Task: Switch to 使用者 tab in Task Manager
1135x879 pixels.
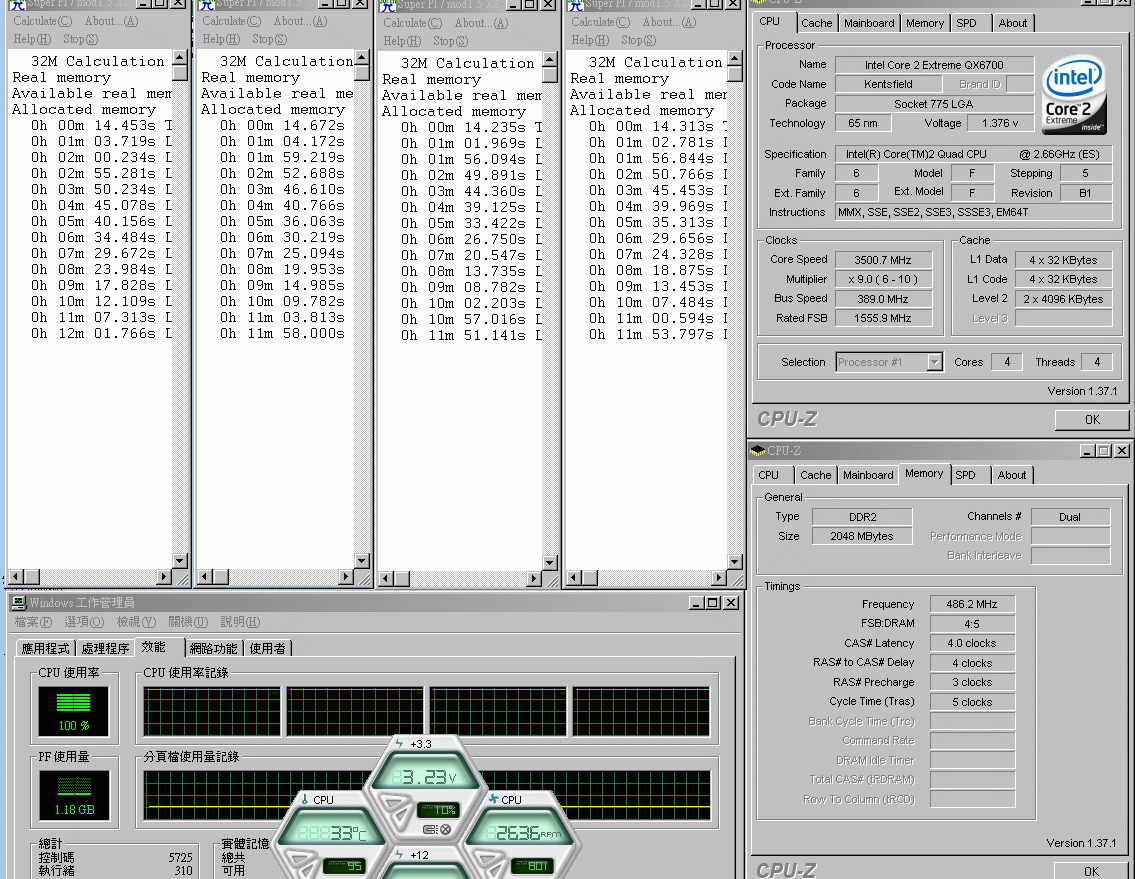Action: [x=267, y=648]
